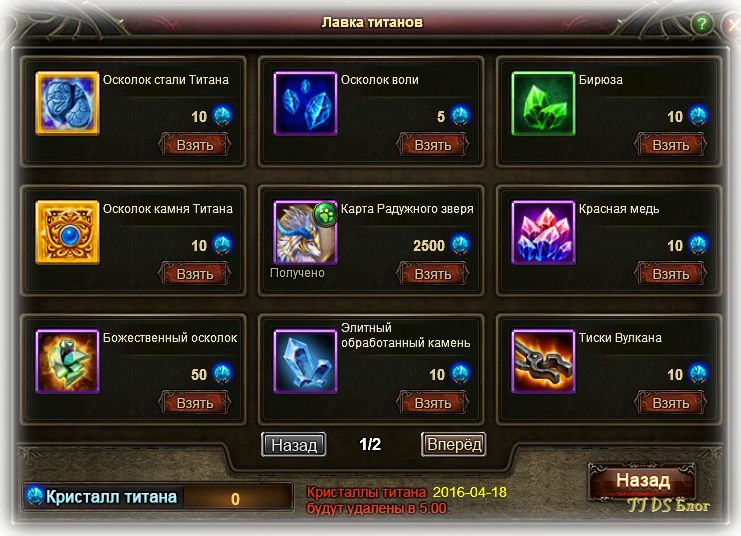This screenshot has width=741, height=536.
Task: Click Взять for Божественный осколок
Action: (x=194, y=403)
